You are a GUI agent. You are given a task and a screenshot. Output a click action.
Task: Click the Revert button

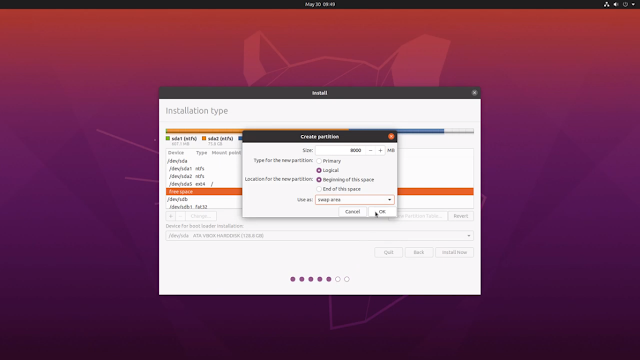tap(460, 216)
